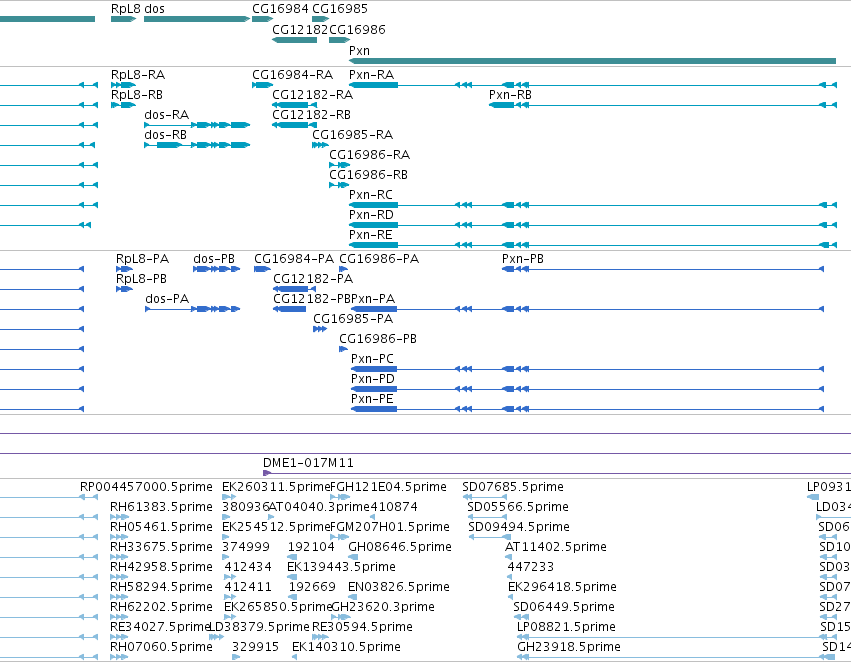Open the CG12182-RB transcript label
The width and height of the screenshot is (851, 662).
pyautogui.click(x=312, y=115)
